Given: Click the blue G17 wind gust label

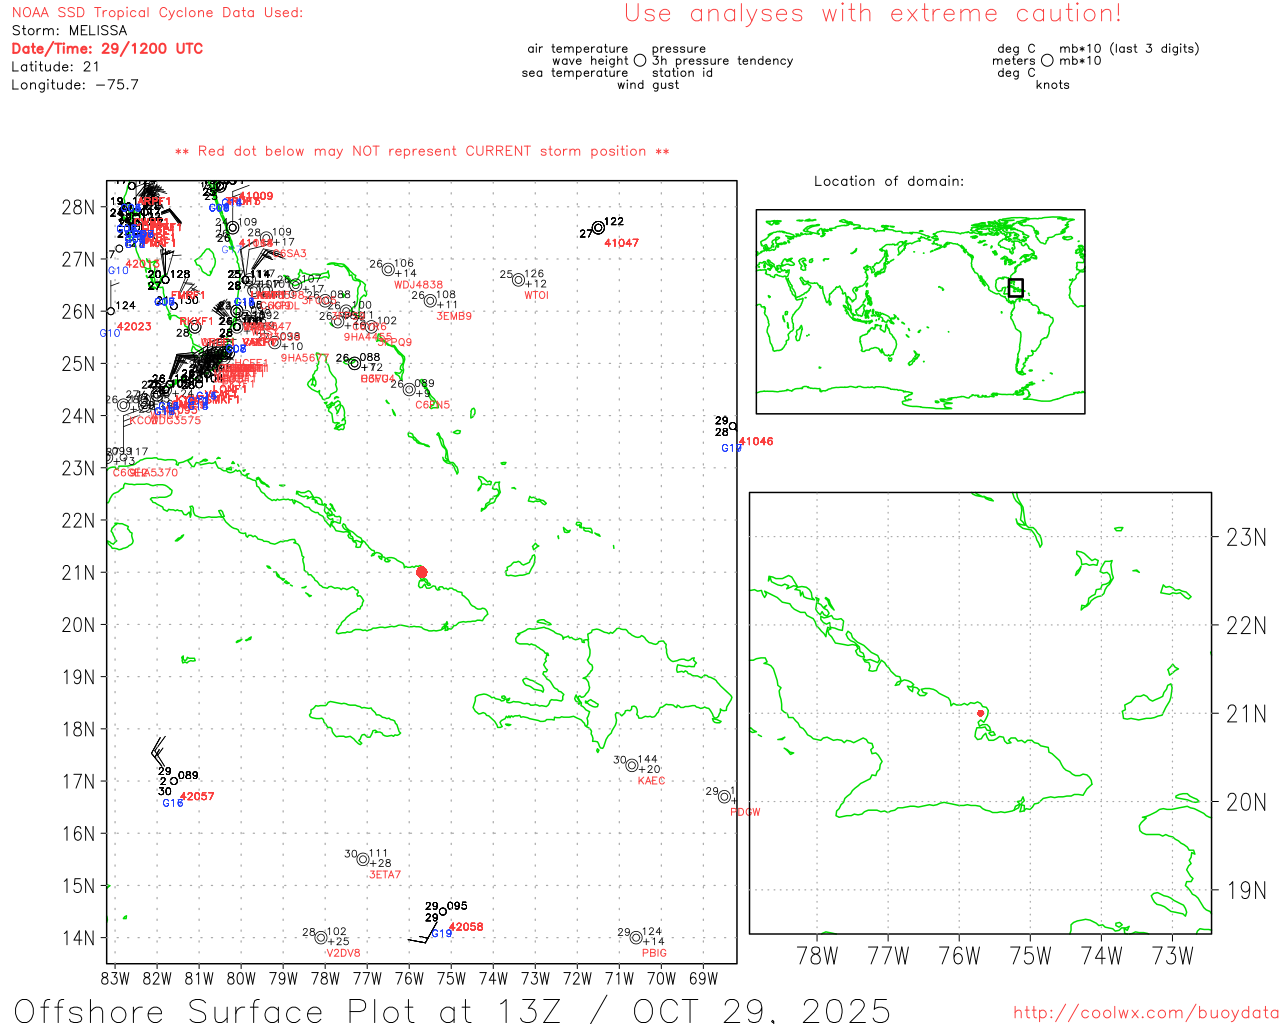Looking at the screenshot, I should (x=731, y=449).
